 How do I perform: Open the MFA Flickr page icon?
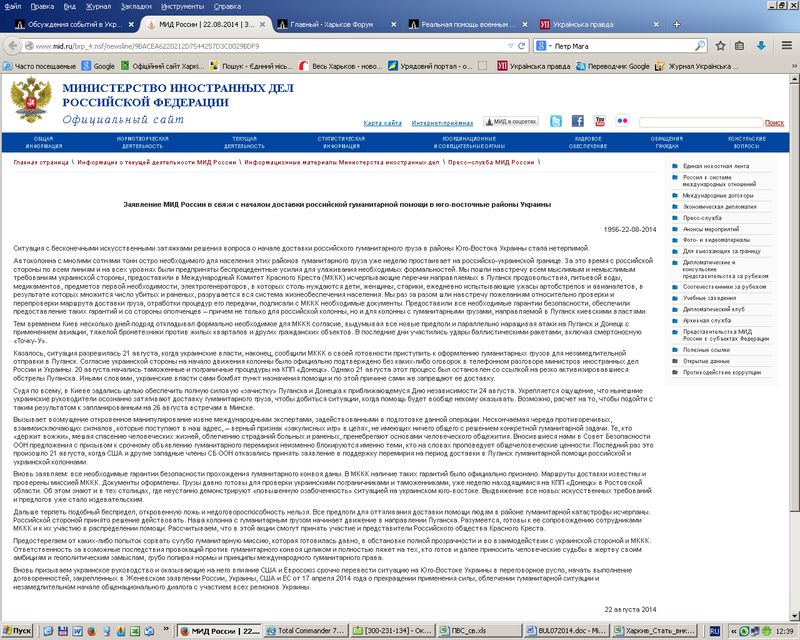(622, 121)
